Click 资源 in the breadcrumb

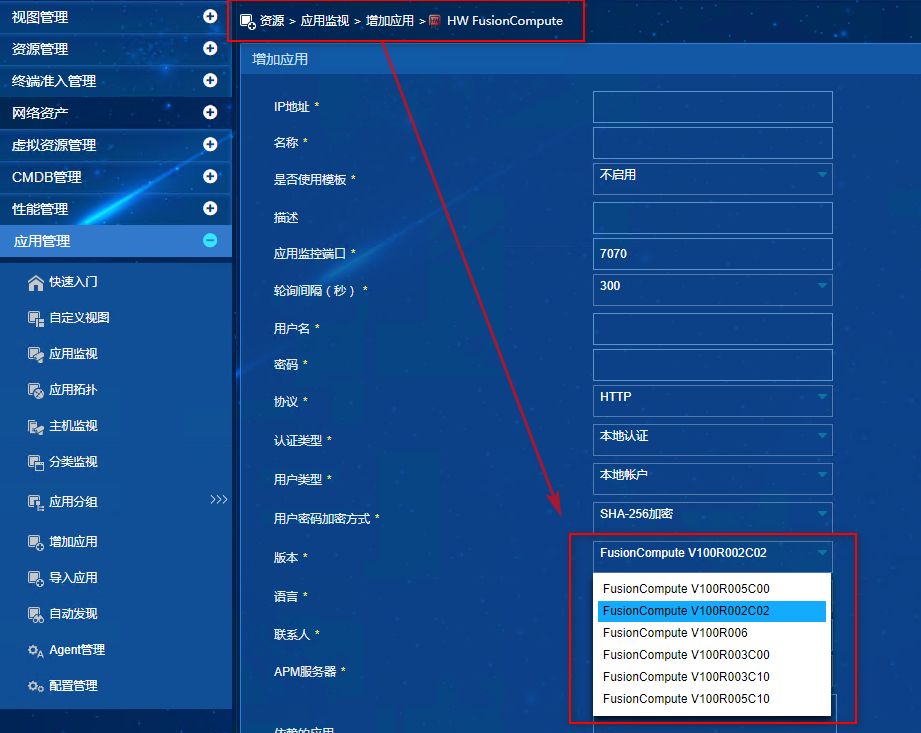click(x=272, y=21)
